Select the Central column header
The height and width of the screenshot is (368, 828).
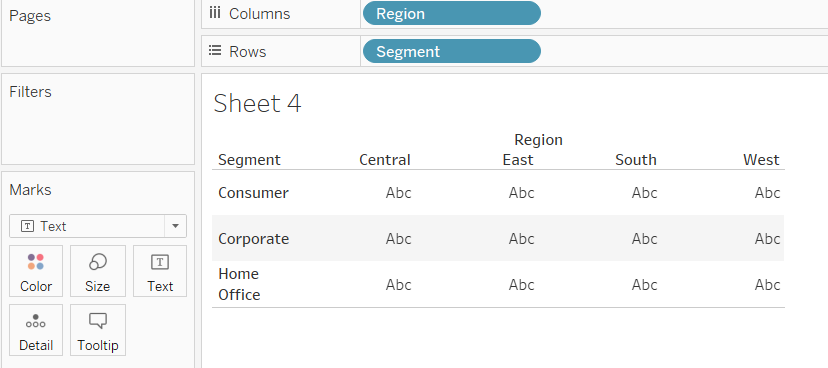(x=384, y=159)
